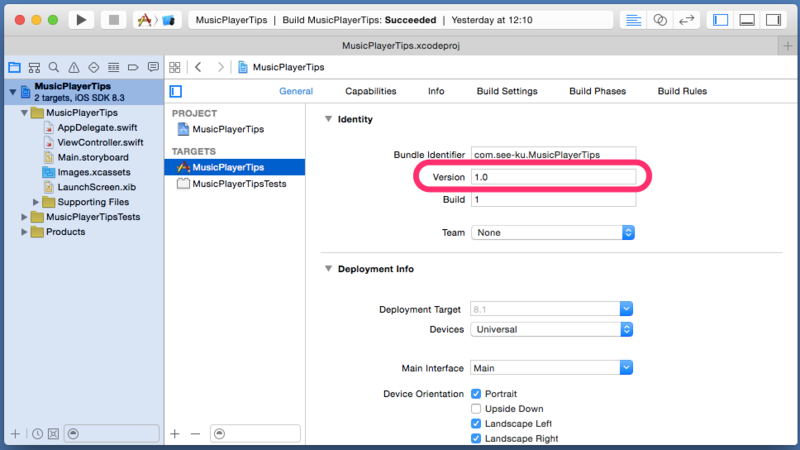Viewport: 800px width, 450px height.
Task: Click the Bundle Identifier field
Action: point(553,155)
